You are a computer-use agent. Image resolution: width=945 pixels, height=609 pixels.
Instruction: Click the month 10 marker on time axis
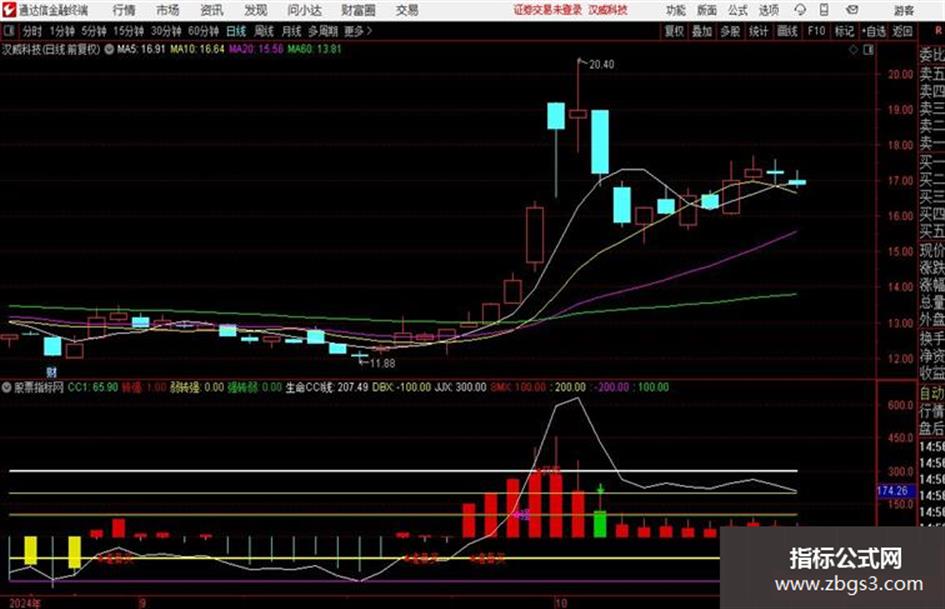[561, 603]
